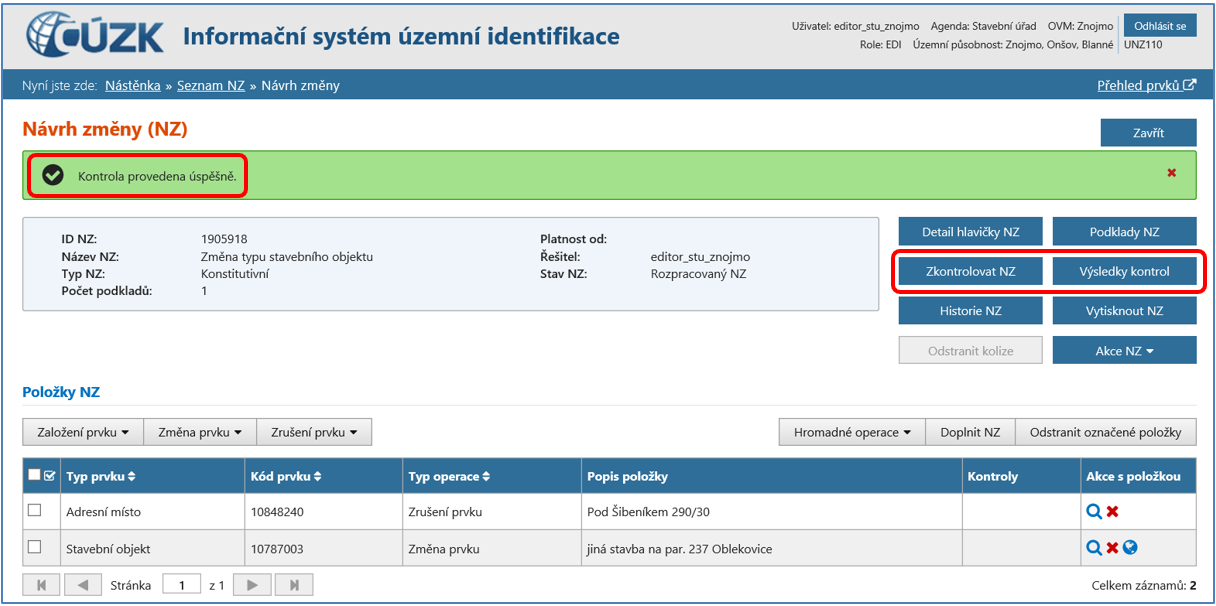
Task: Toggle select-all checkbox in table header
Action: [35, 476]
